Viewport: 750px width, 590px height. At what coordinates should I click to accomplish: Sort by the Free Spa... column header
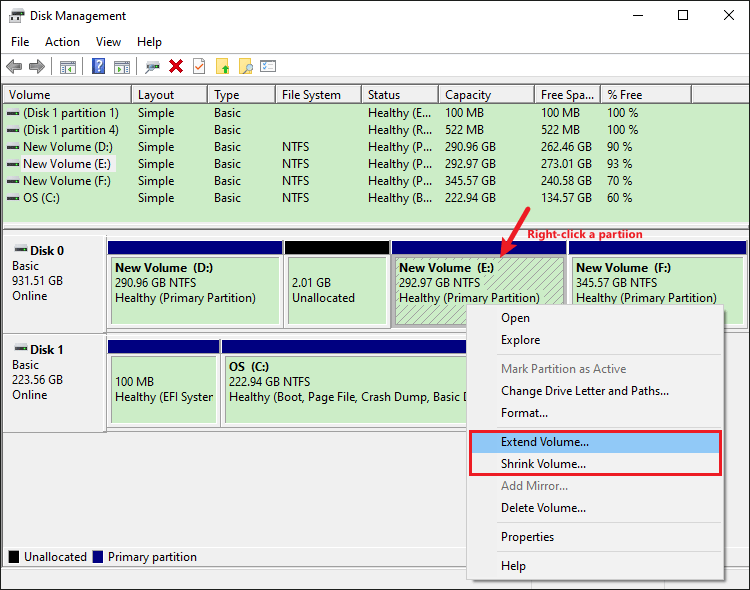(568, 95)
